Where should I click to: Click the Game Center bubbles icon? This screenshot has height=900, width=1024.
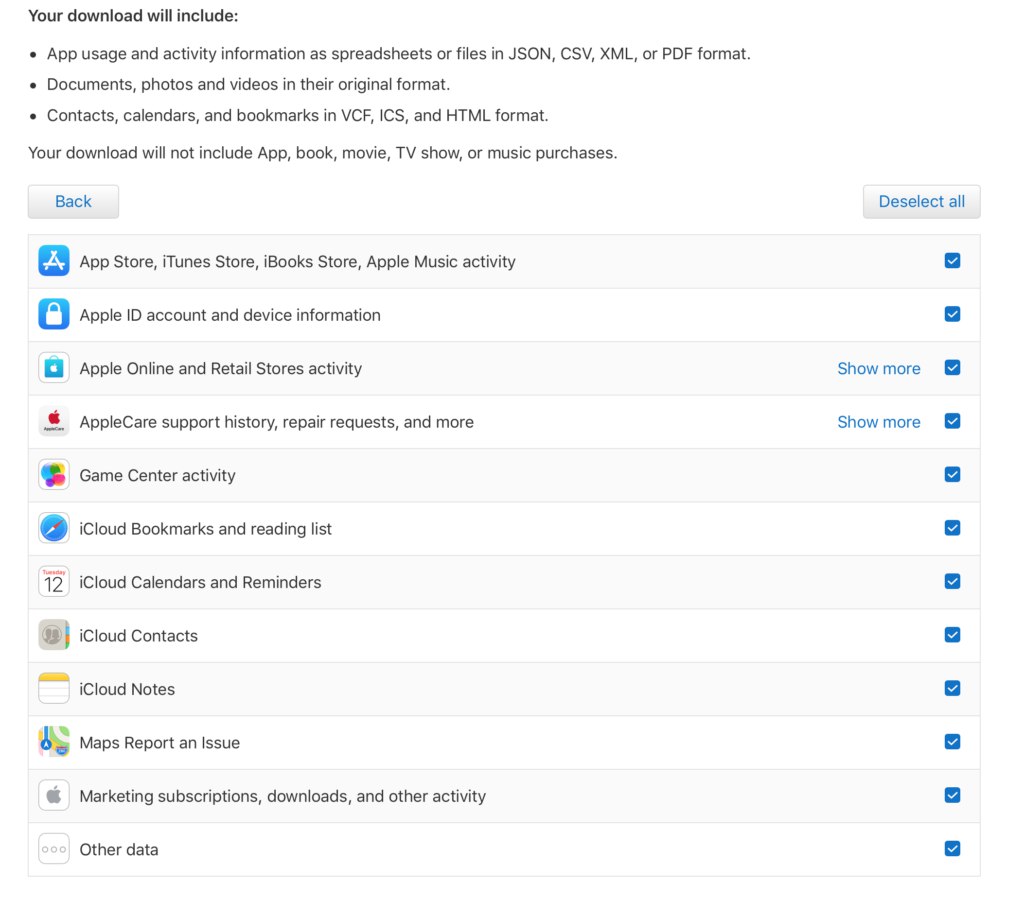pos(54,475)
